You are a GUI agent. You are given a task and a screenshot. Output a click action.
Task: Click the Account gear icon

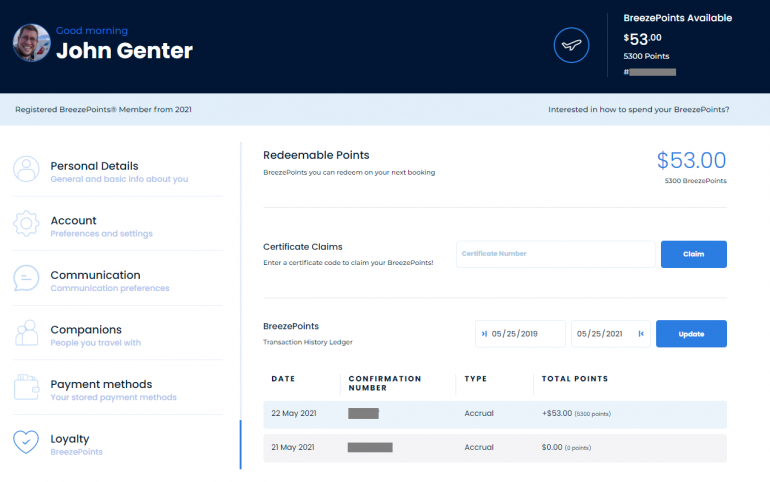click(27, 224)
